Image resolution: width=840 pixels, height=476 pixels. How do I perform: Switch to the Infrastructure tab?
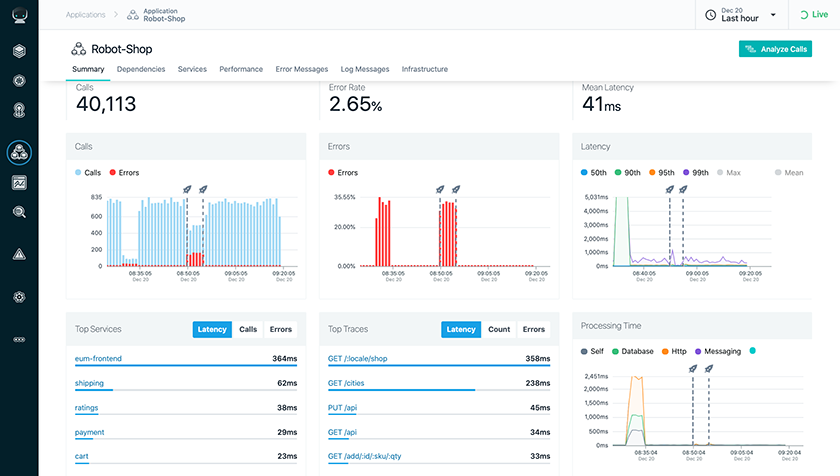[x=425, y=69]
